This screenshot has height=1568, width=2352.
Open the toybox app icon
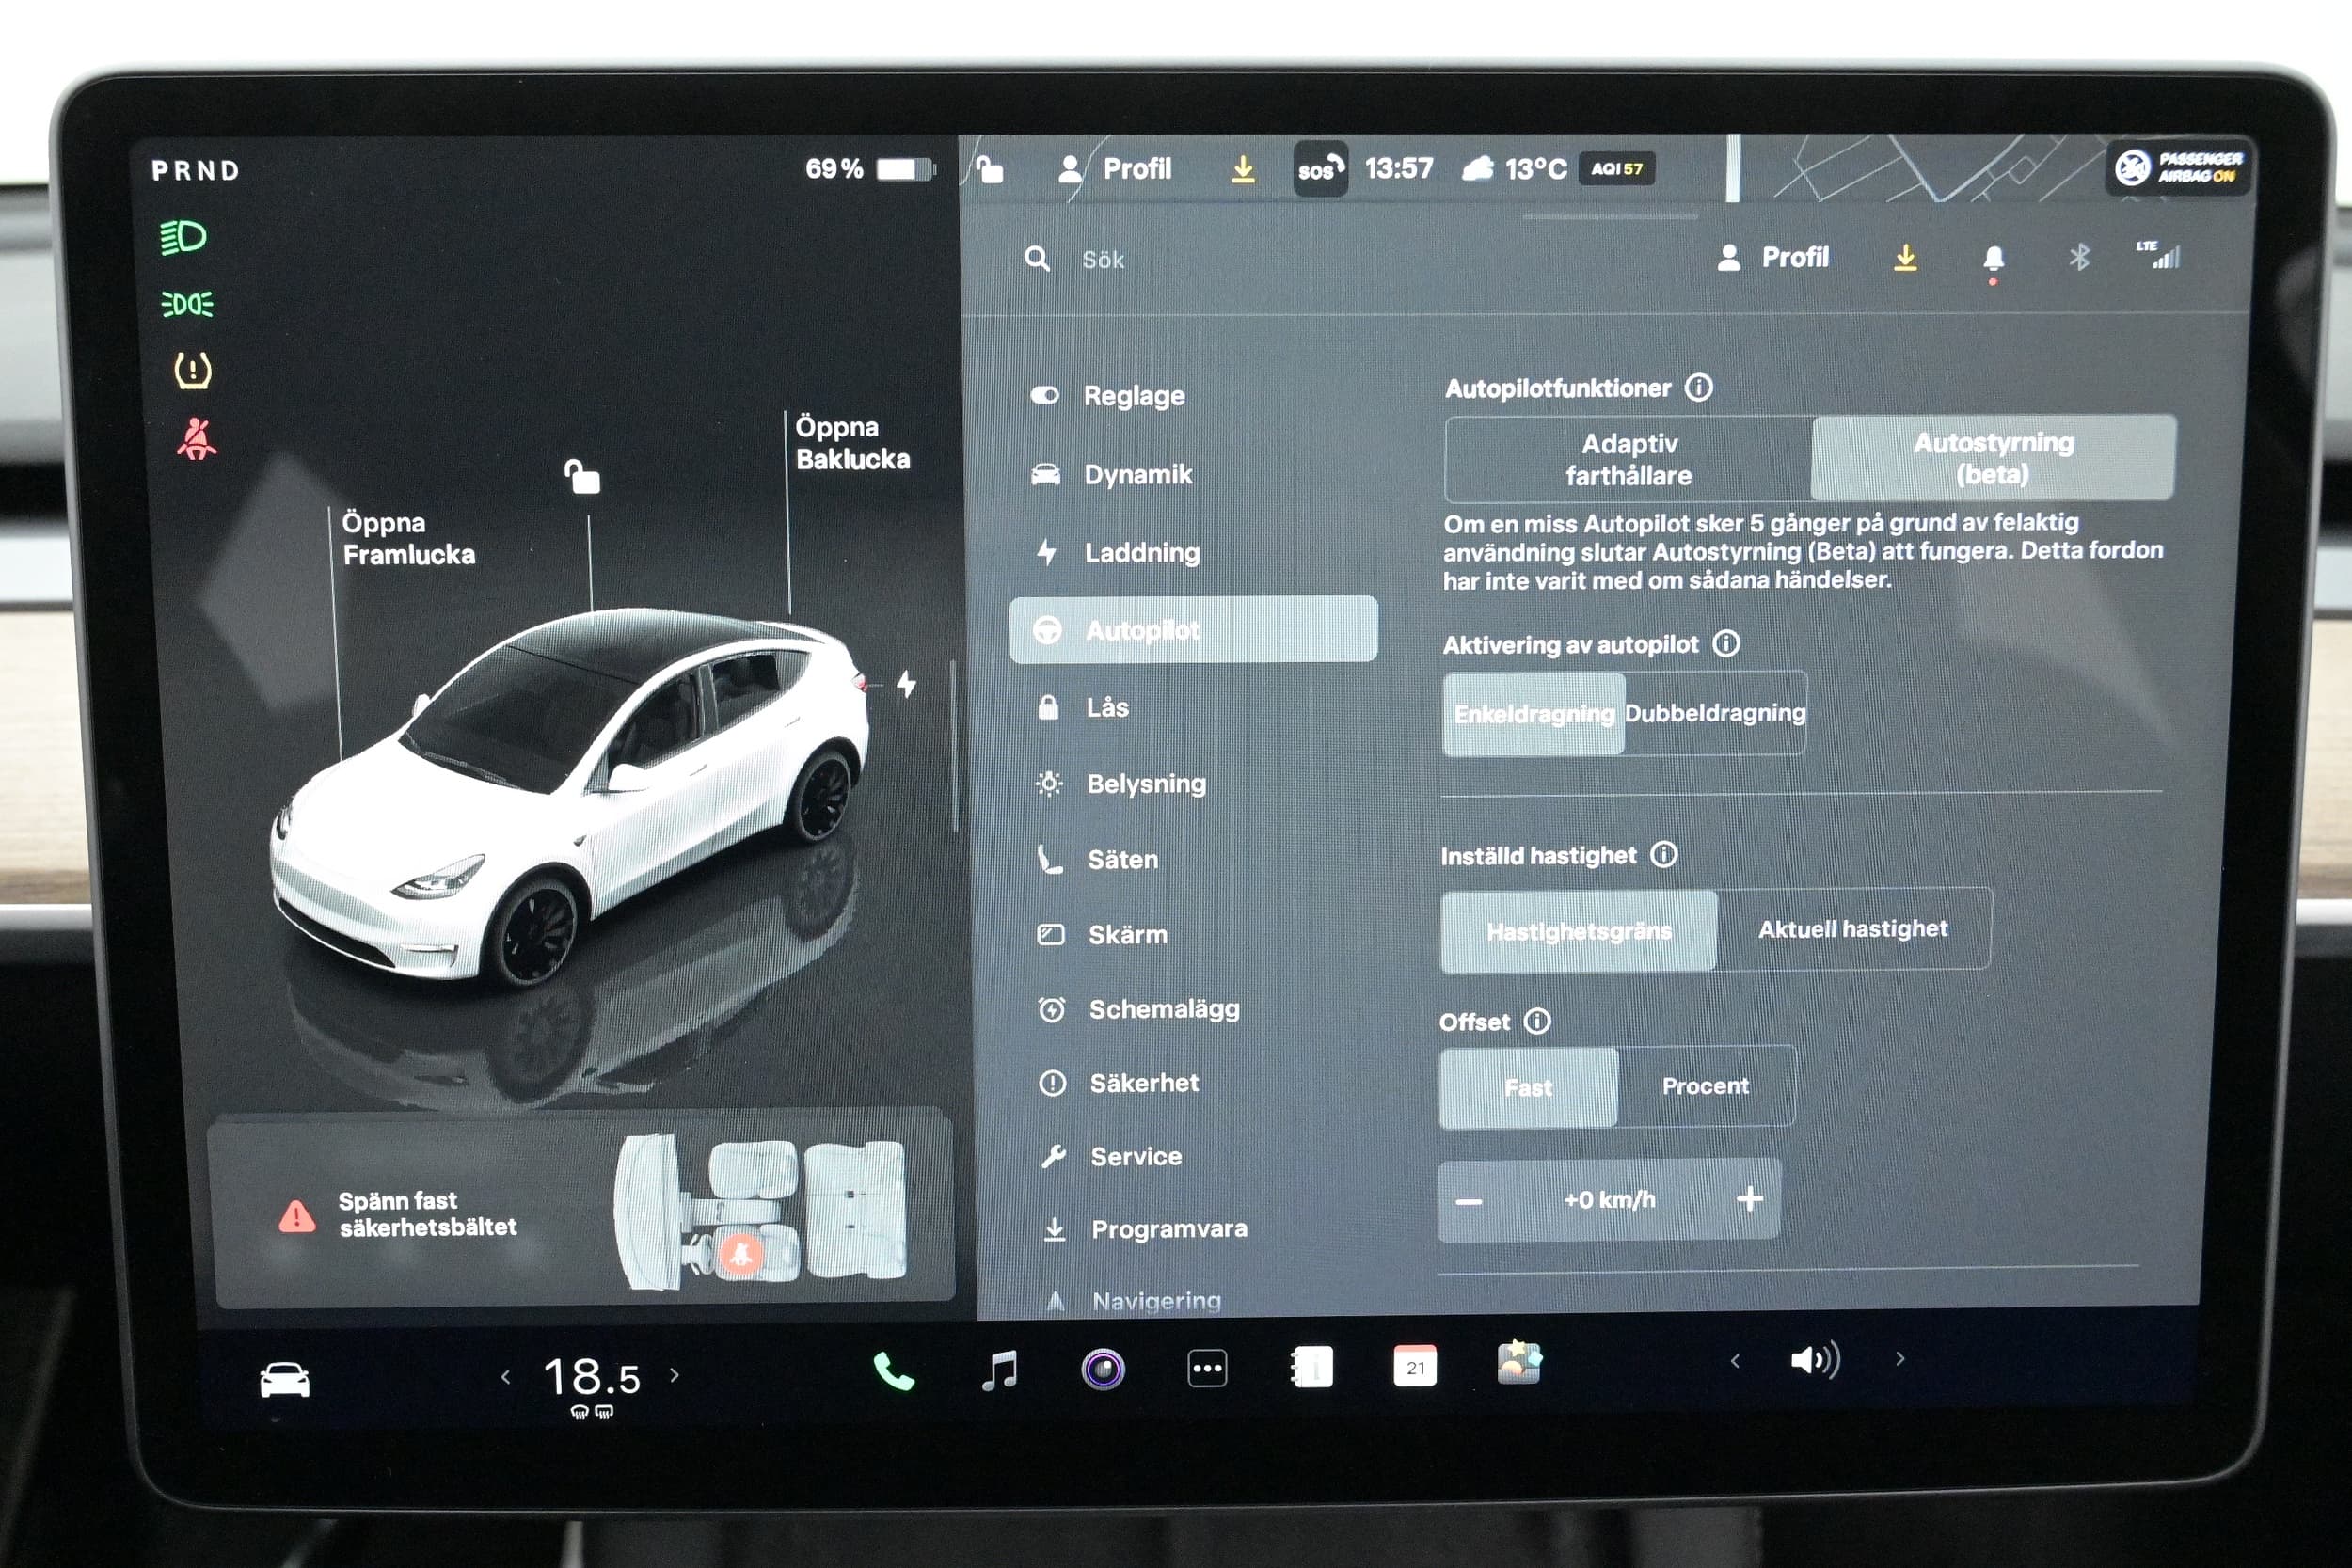click(1519, 1363)
